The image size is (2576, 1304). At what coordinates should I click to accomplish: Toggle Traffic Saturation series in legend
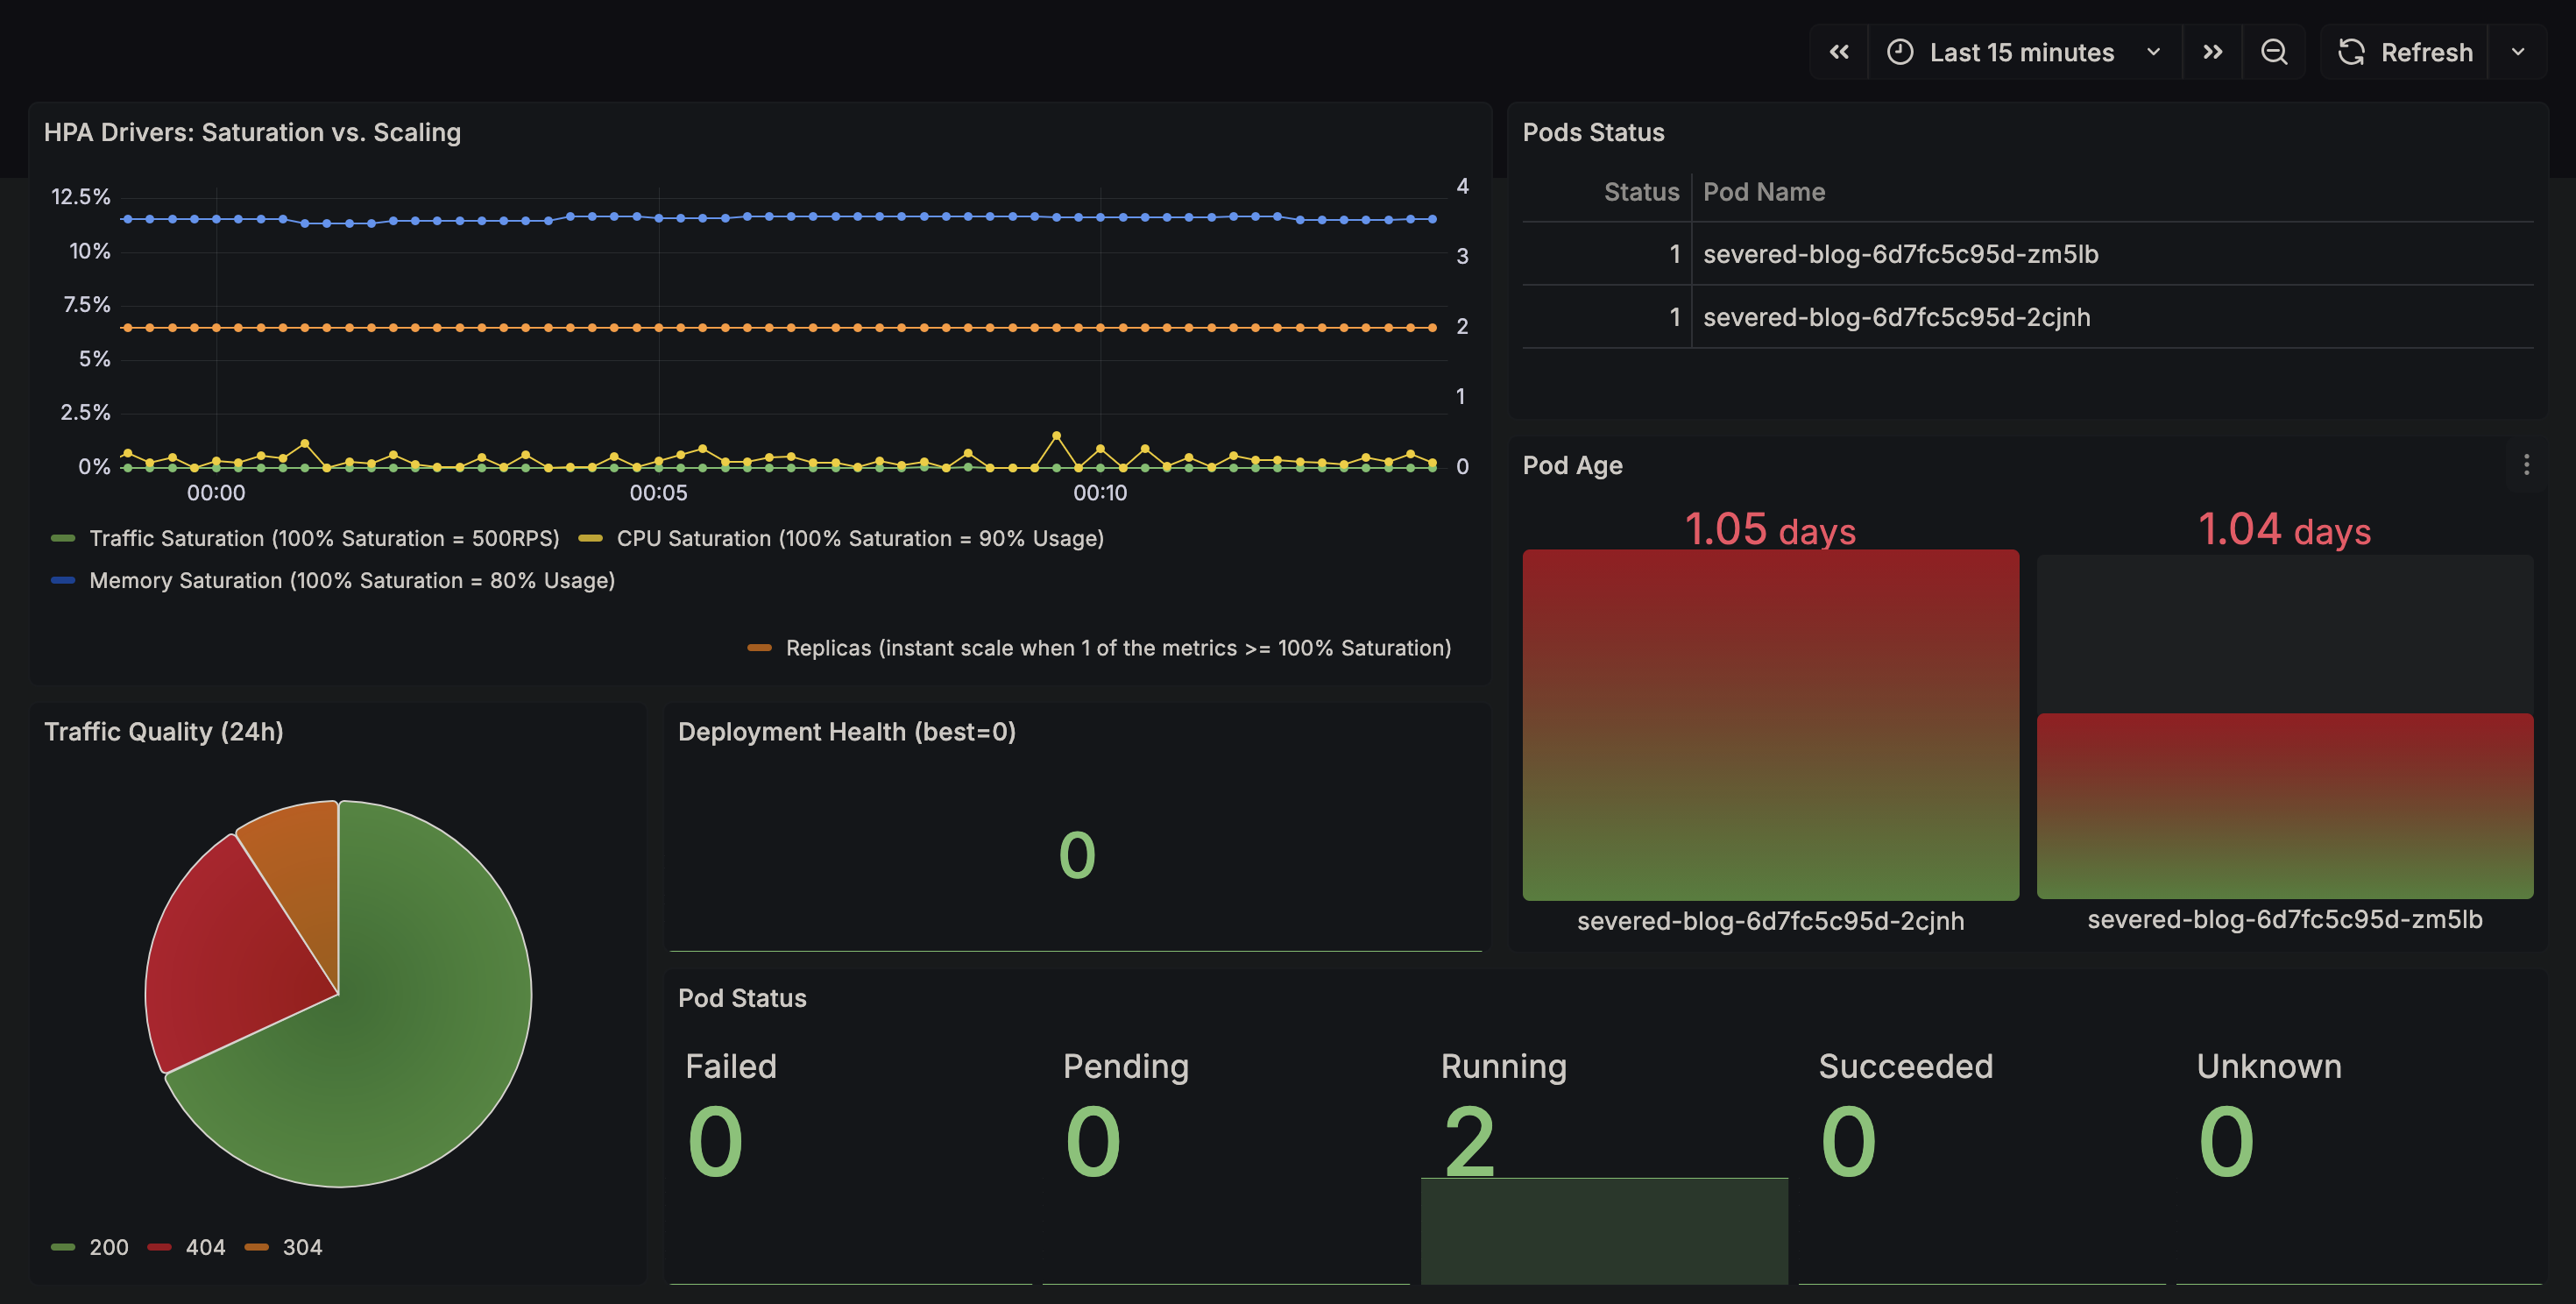pyautogui.click(x=324, y=538)
